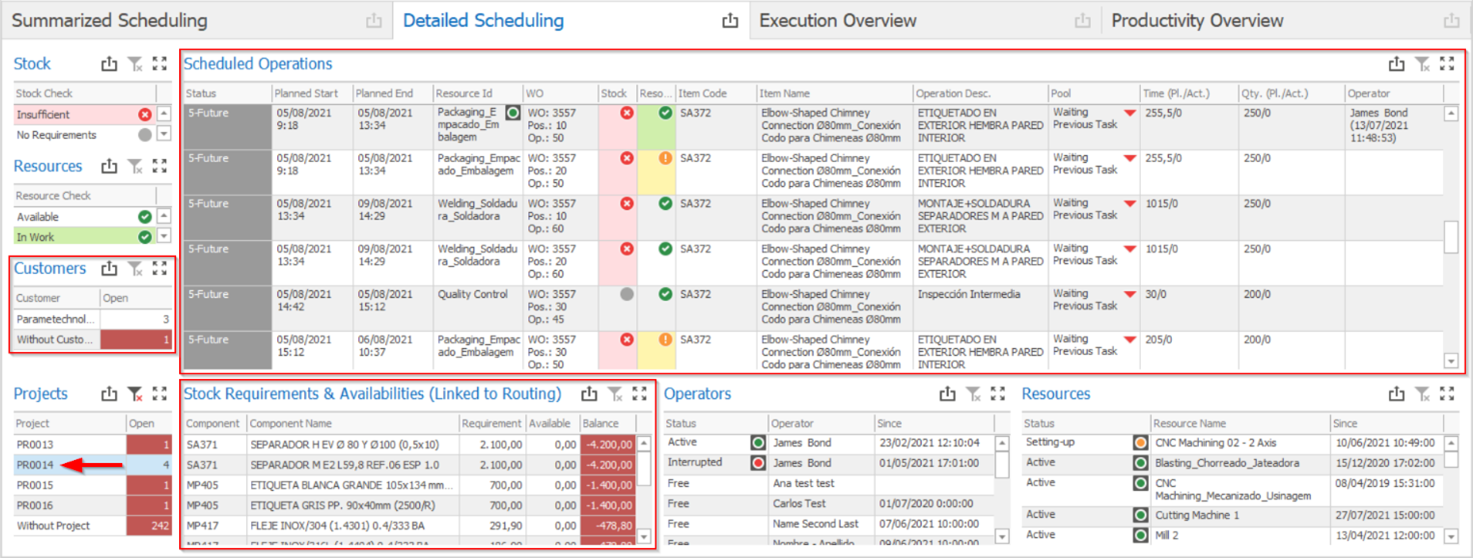Export the Operators panel data

click(x=947, y=394)
